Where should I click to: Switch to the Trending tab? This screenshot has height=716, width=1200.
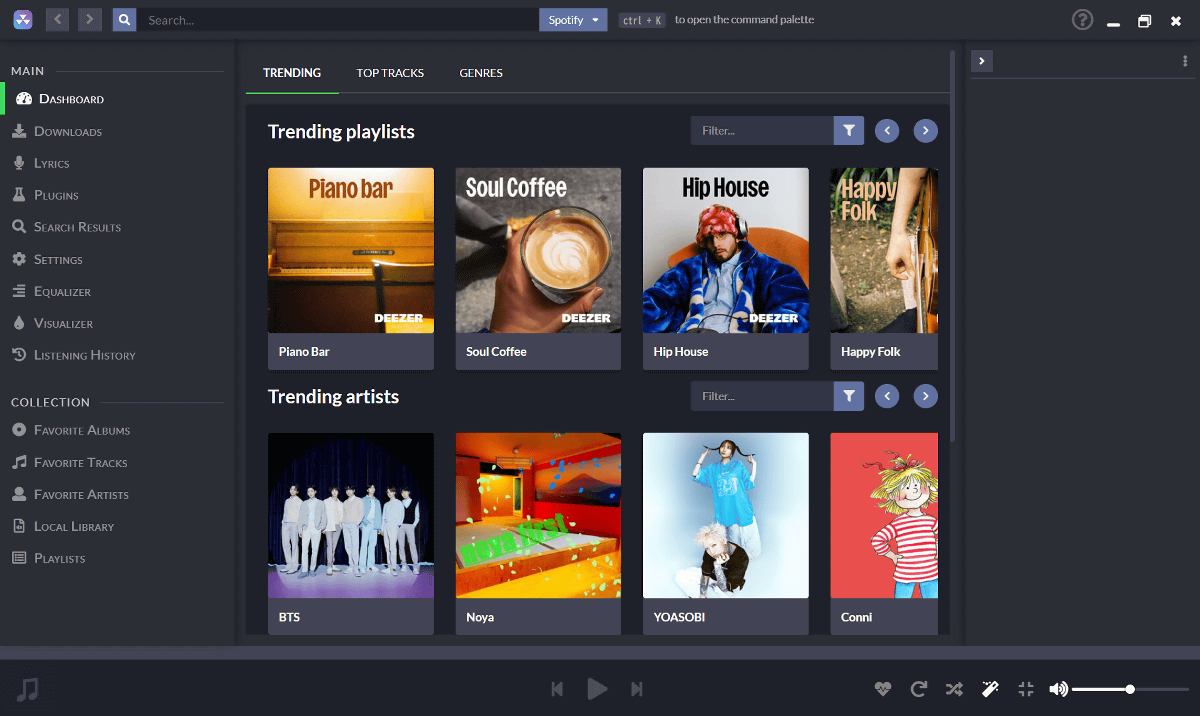[x=292, y=73]
